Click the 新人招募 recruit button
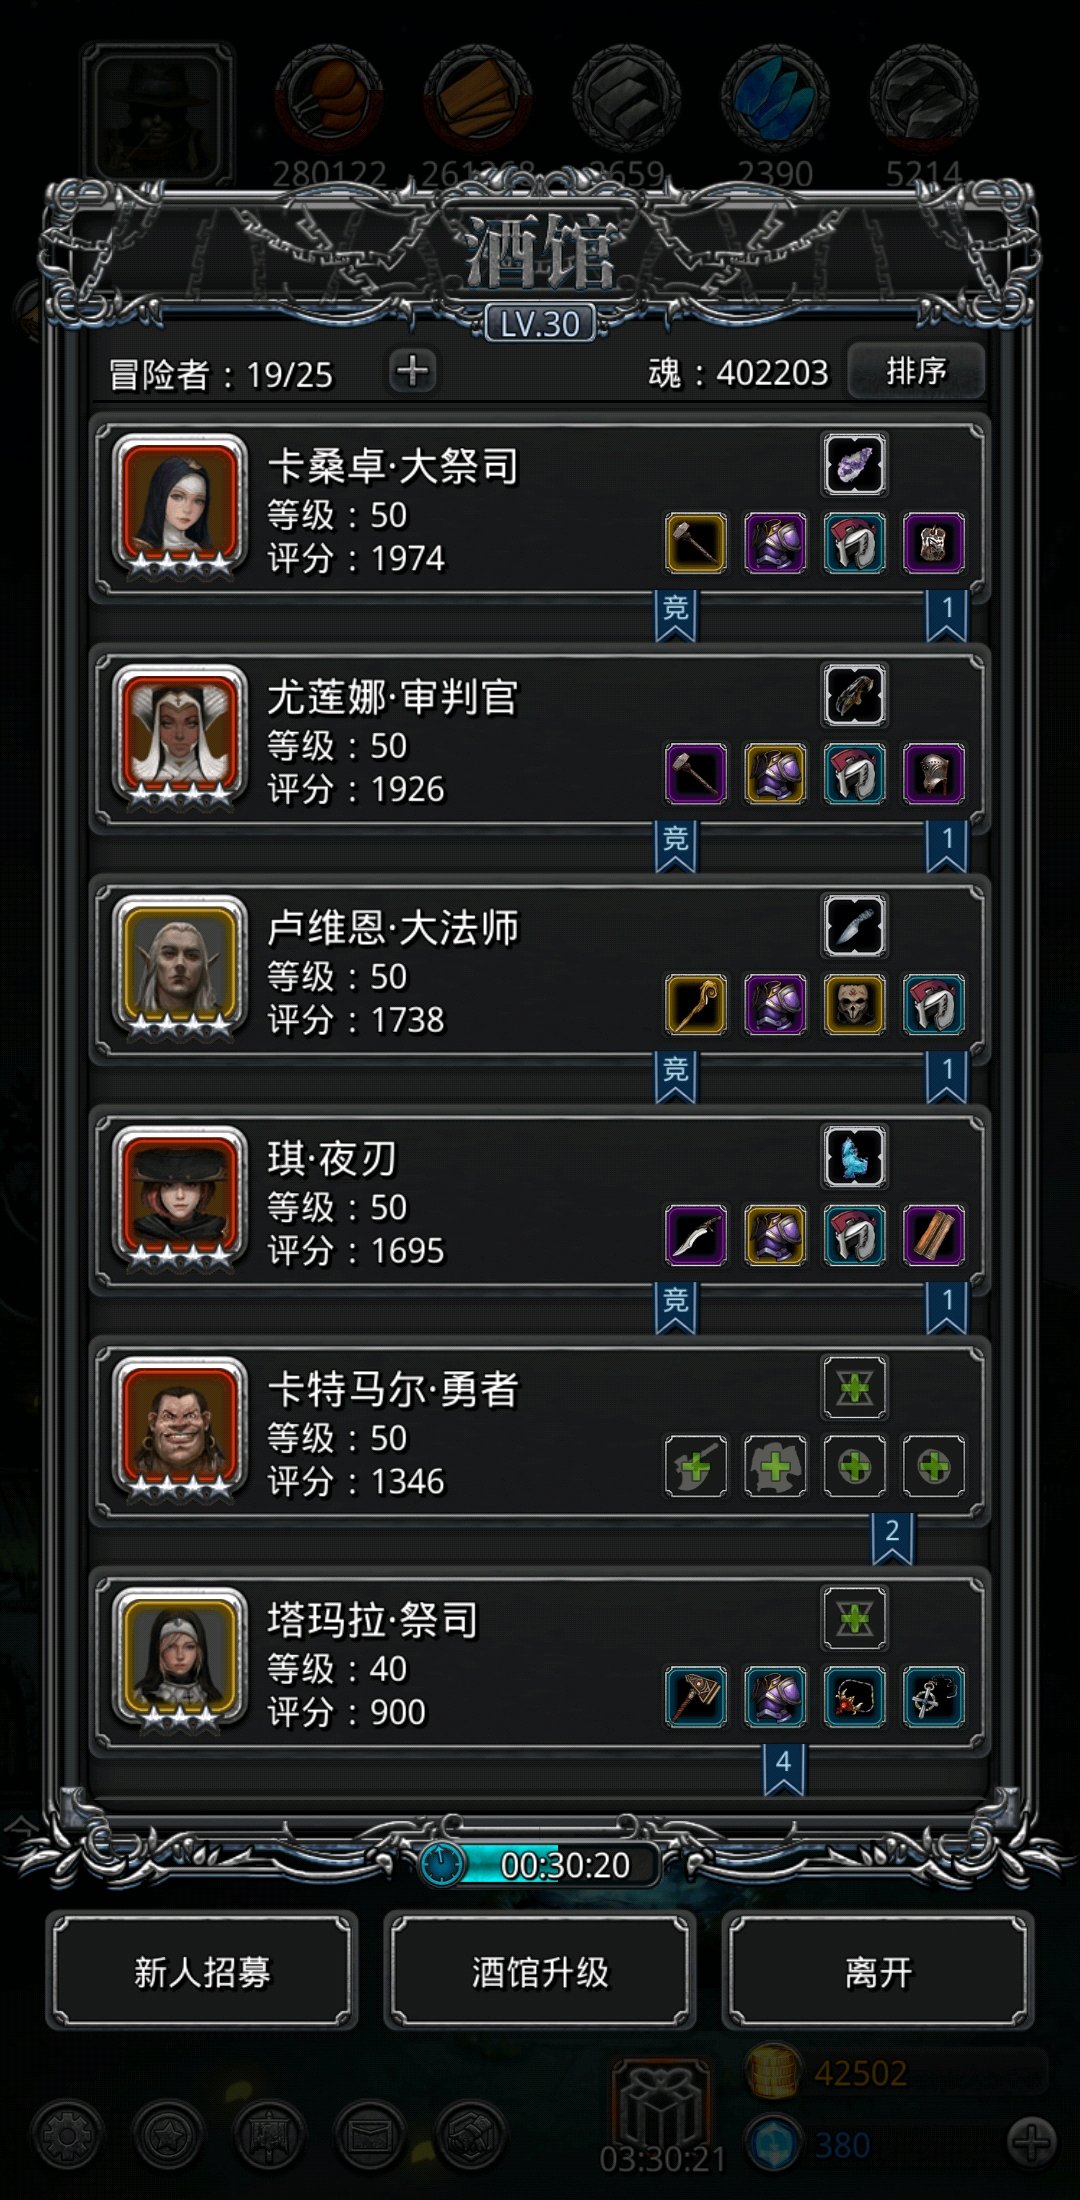Screen dimensions: 1080x2200 coord(202,1972)
